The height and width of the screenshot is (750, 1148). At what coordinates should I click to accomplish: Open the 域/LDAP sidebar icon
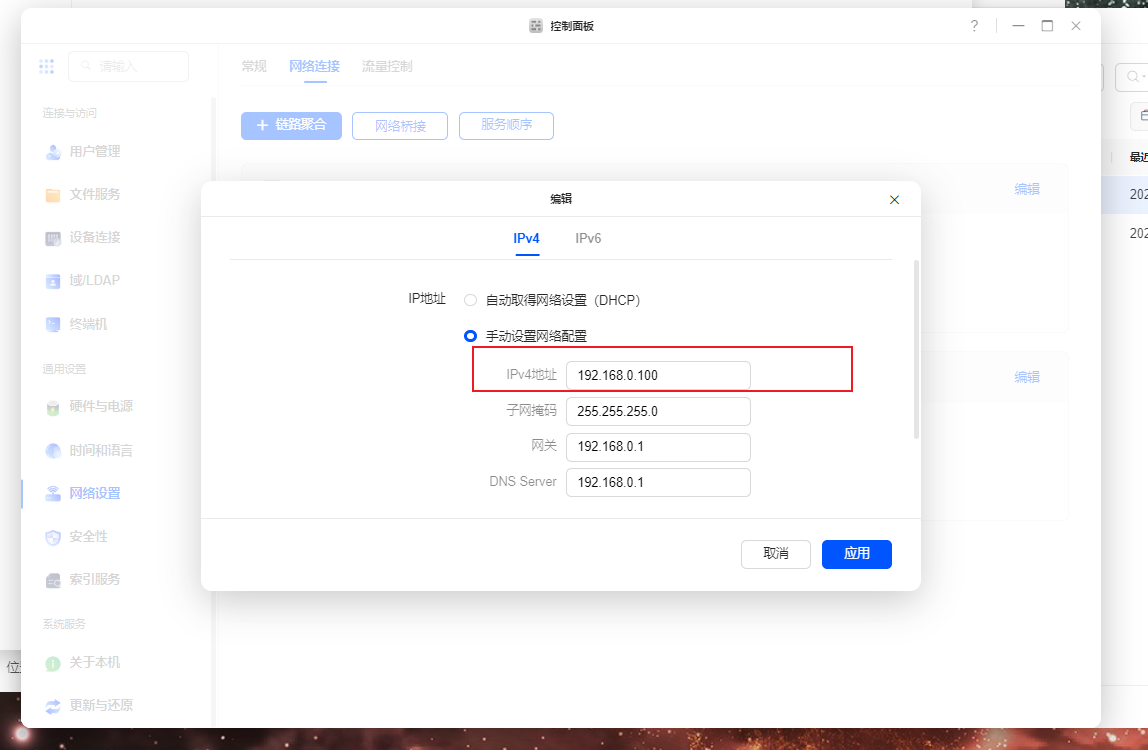[53, 281]
